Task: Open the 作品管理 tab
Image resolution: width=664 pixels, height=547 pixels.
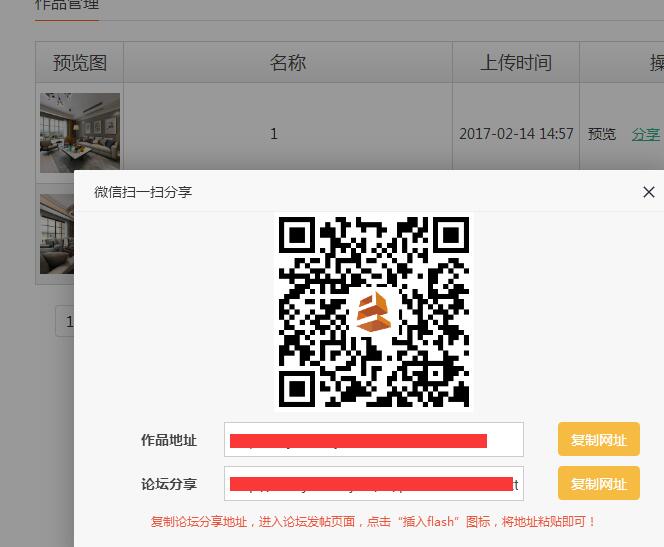Action: (x=66, y=6)
